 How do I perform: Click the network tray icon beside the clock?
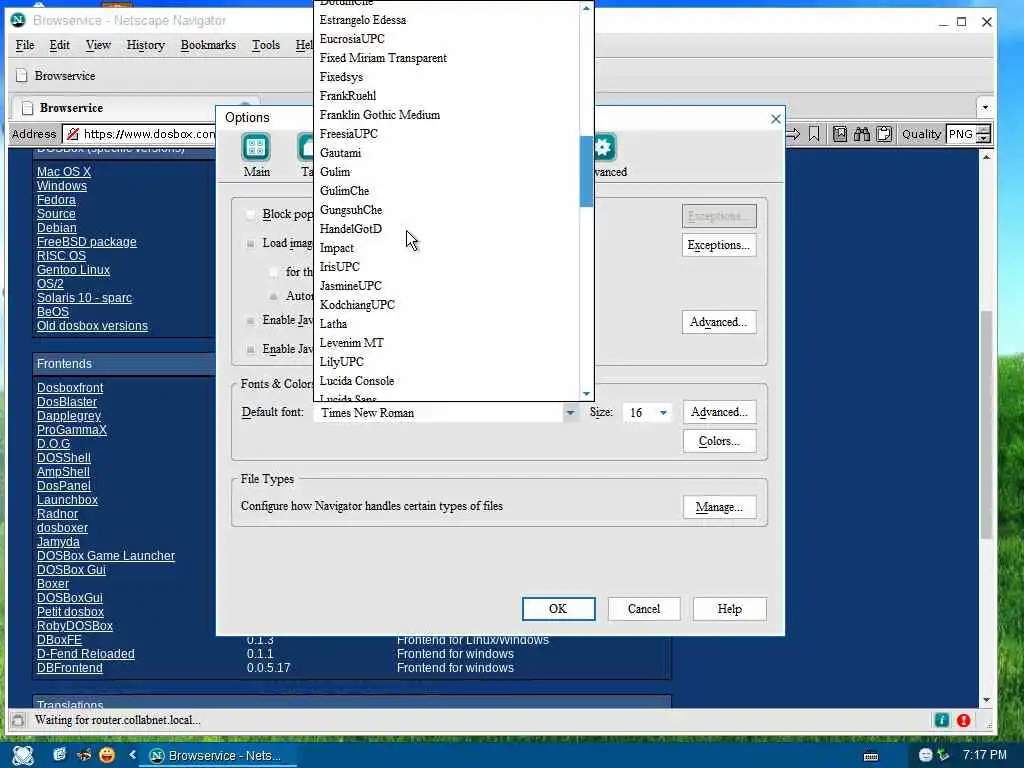click(942, 755)
